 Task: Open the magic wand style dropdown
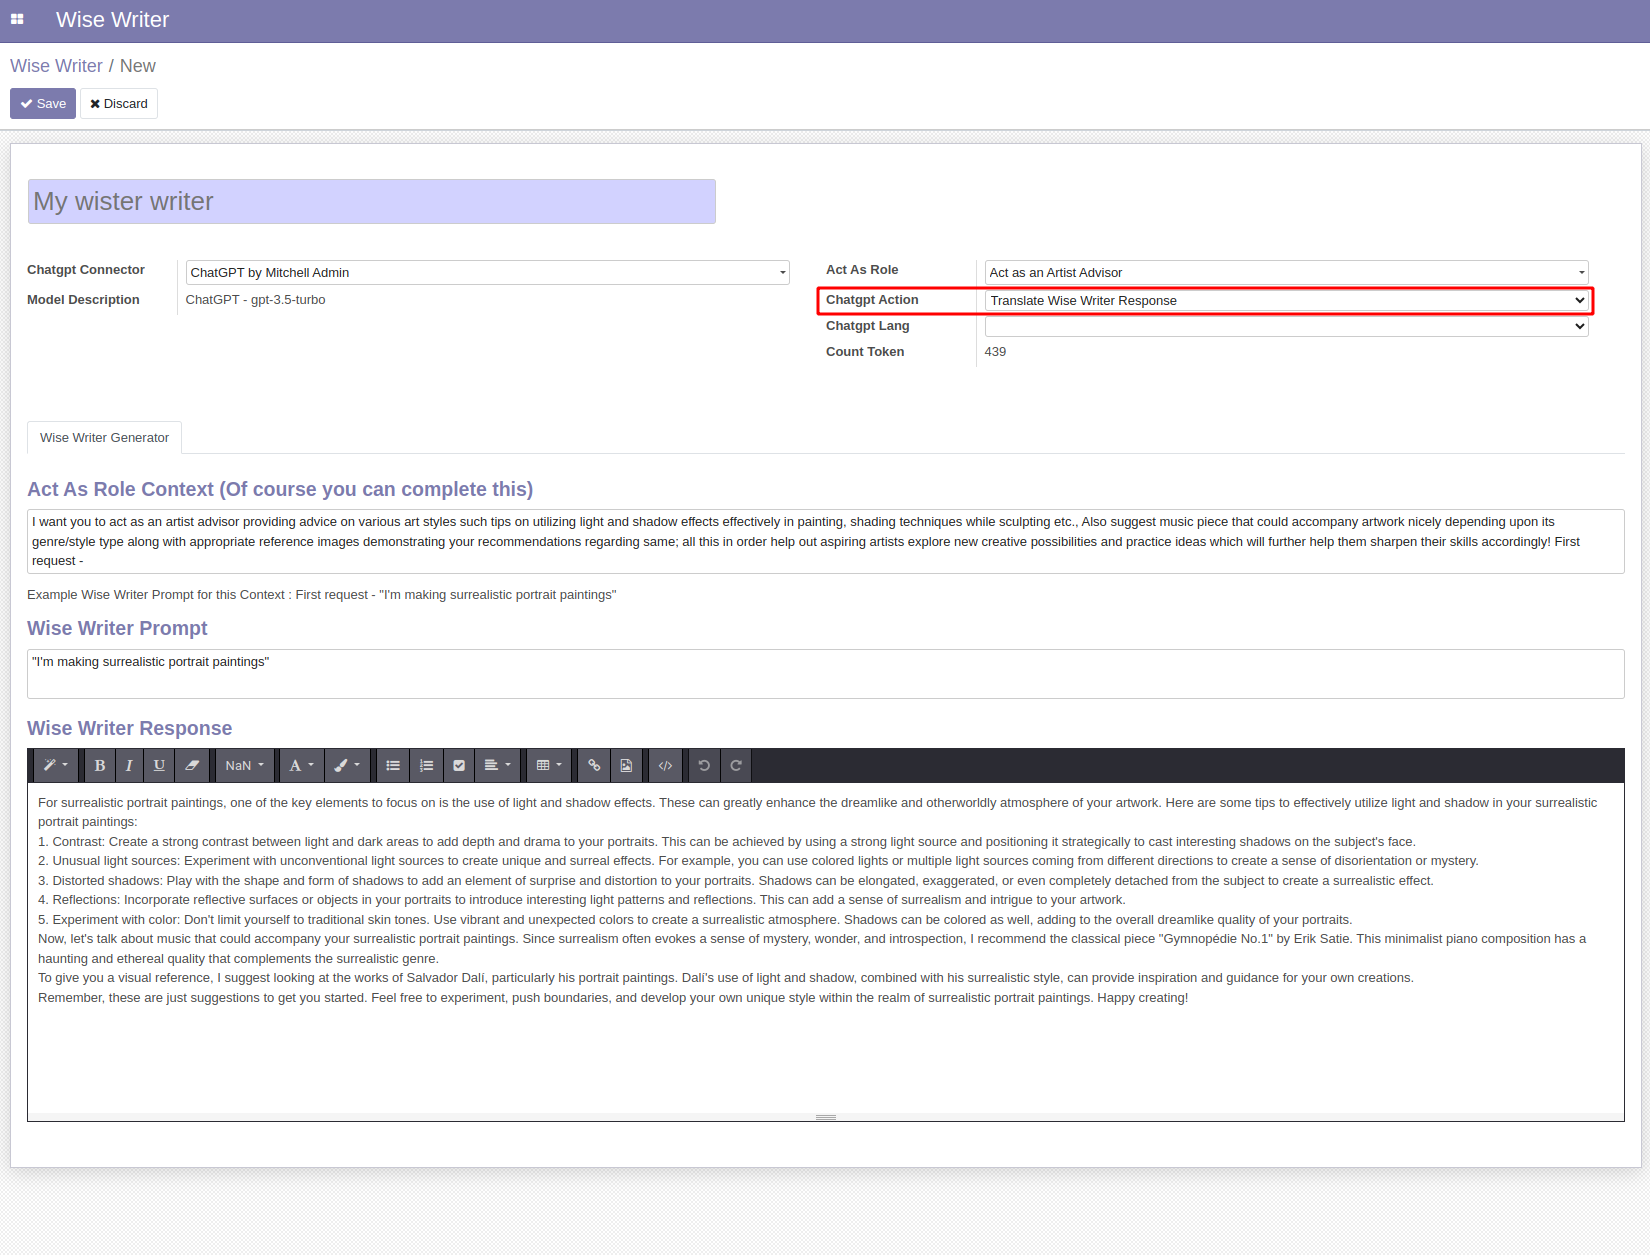[55, 765]
